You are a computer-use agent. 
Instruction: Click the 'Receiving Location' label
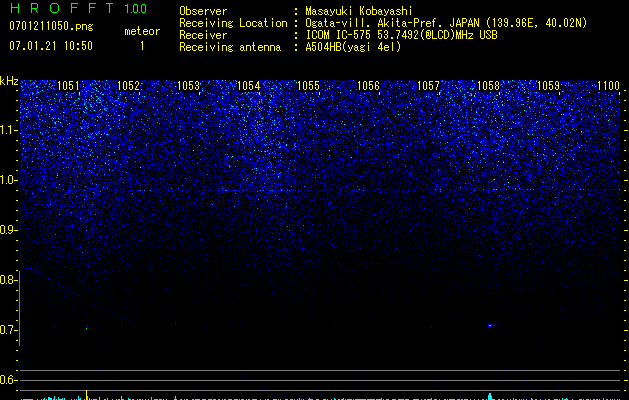coord(233,23)
